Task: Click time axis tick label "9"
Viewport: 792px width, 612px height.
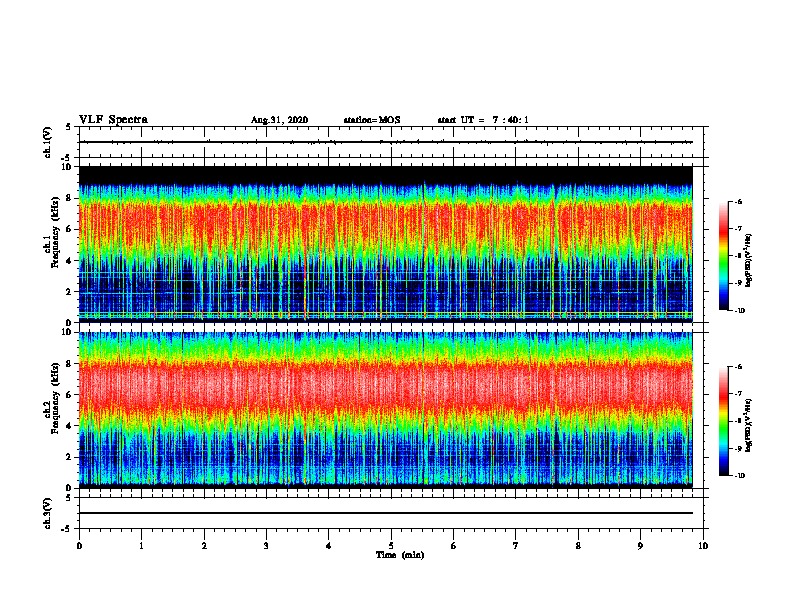Action: pos(640,546)
